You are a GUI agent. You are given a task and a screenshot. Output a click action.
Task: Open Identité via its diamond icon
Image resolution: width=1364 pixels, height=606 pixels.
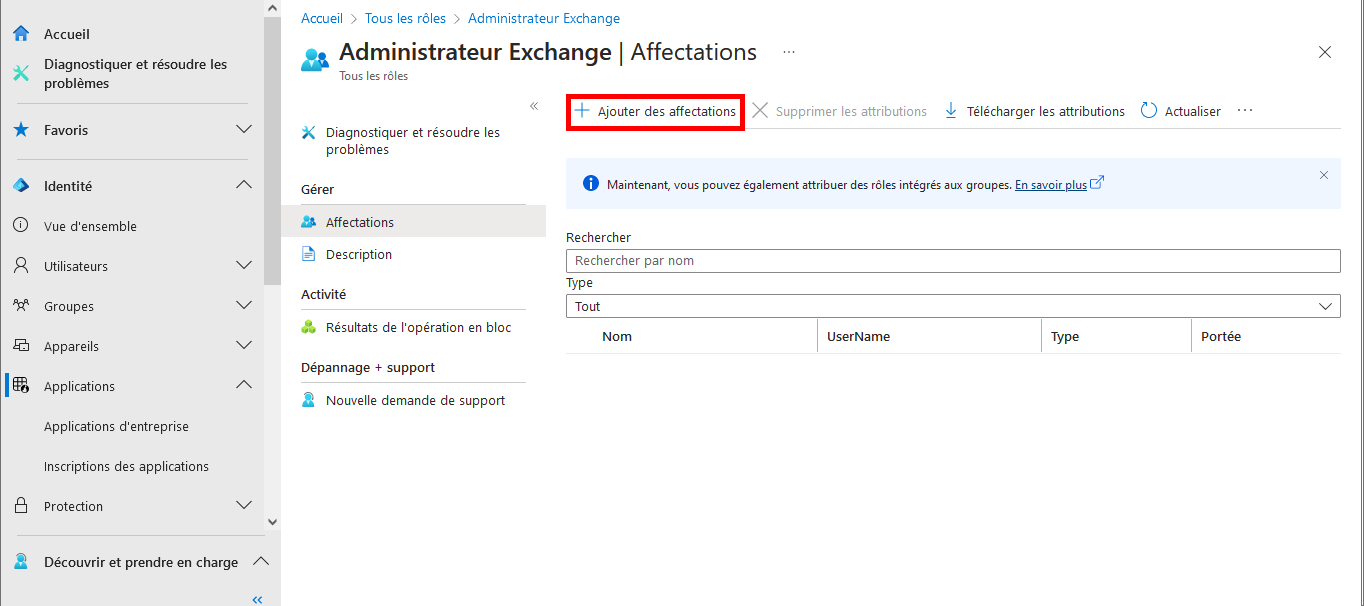(20, 185)
